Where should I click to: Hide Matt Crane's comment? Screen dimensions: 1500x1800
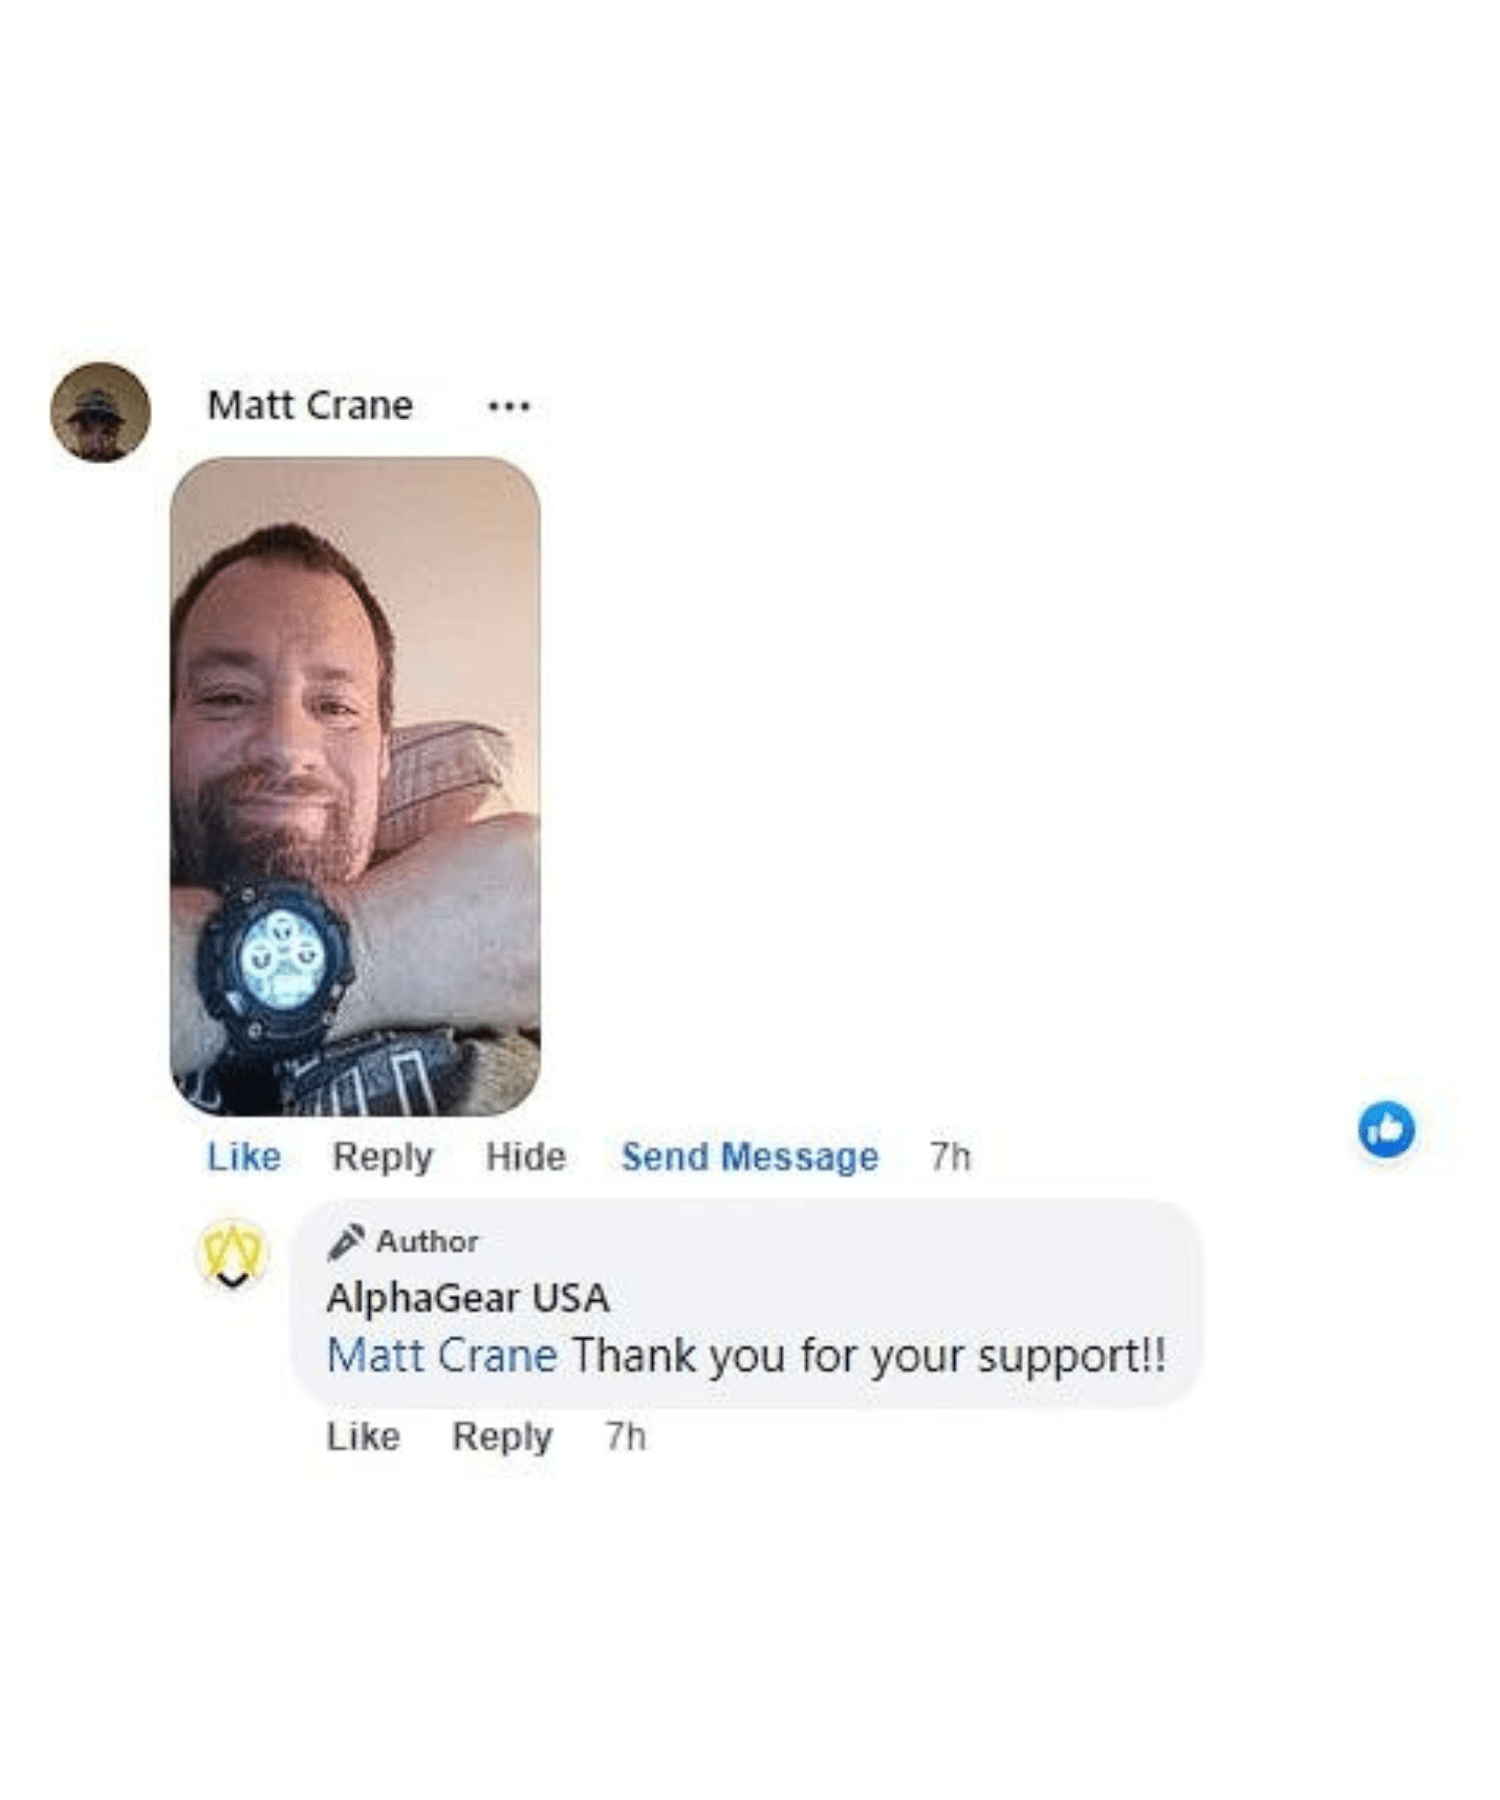pos(526,1156)
